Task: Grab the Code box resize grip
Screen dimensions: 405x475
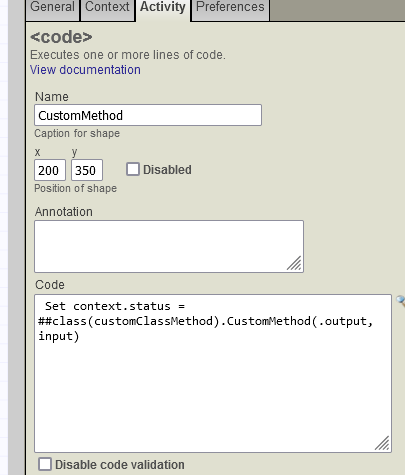Action: pos(382,443)
